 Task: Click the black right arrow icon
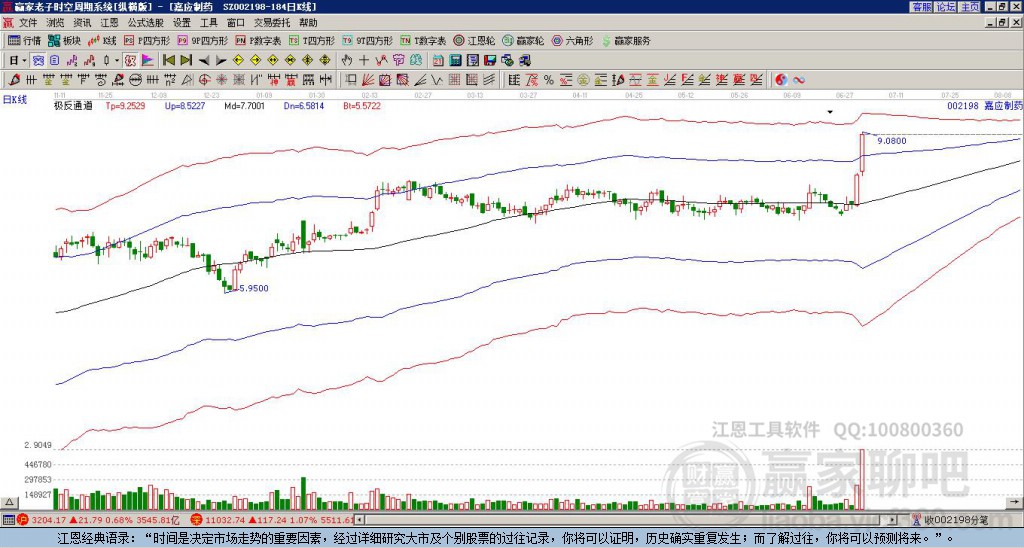click(221, 61)
